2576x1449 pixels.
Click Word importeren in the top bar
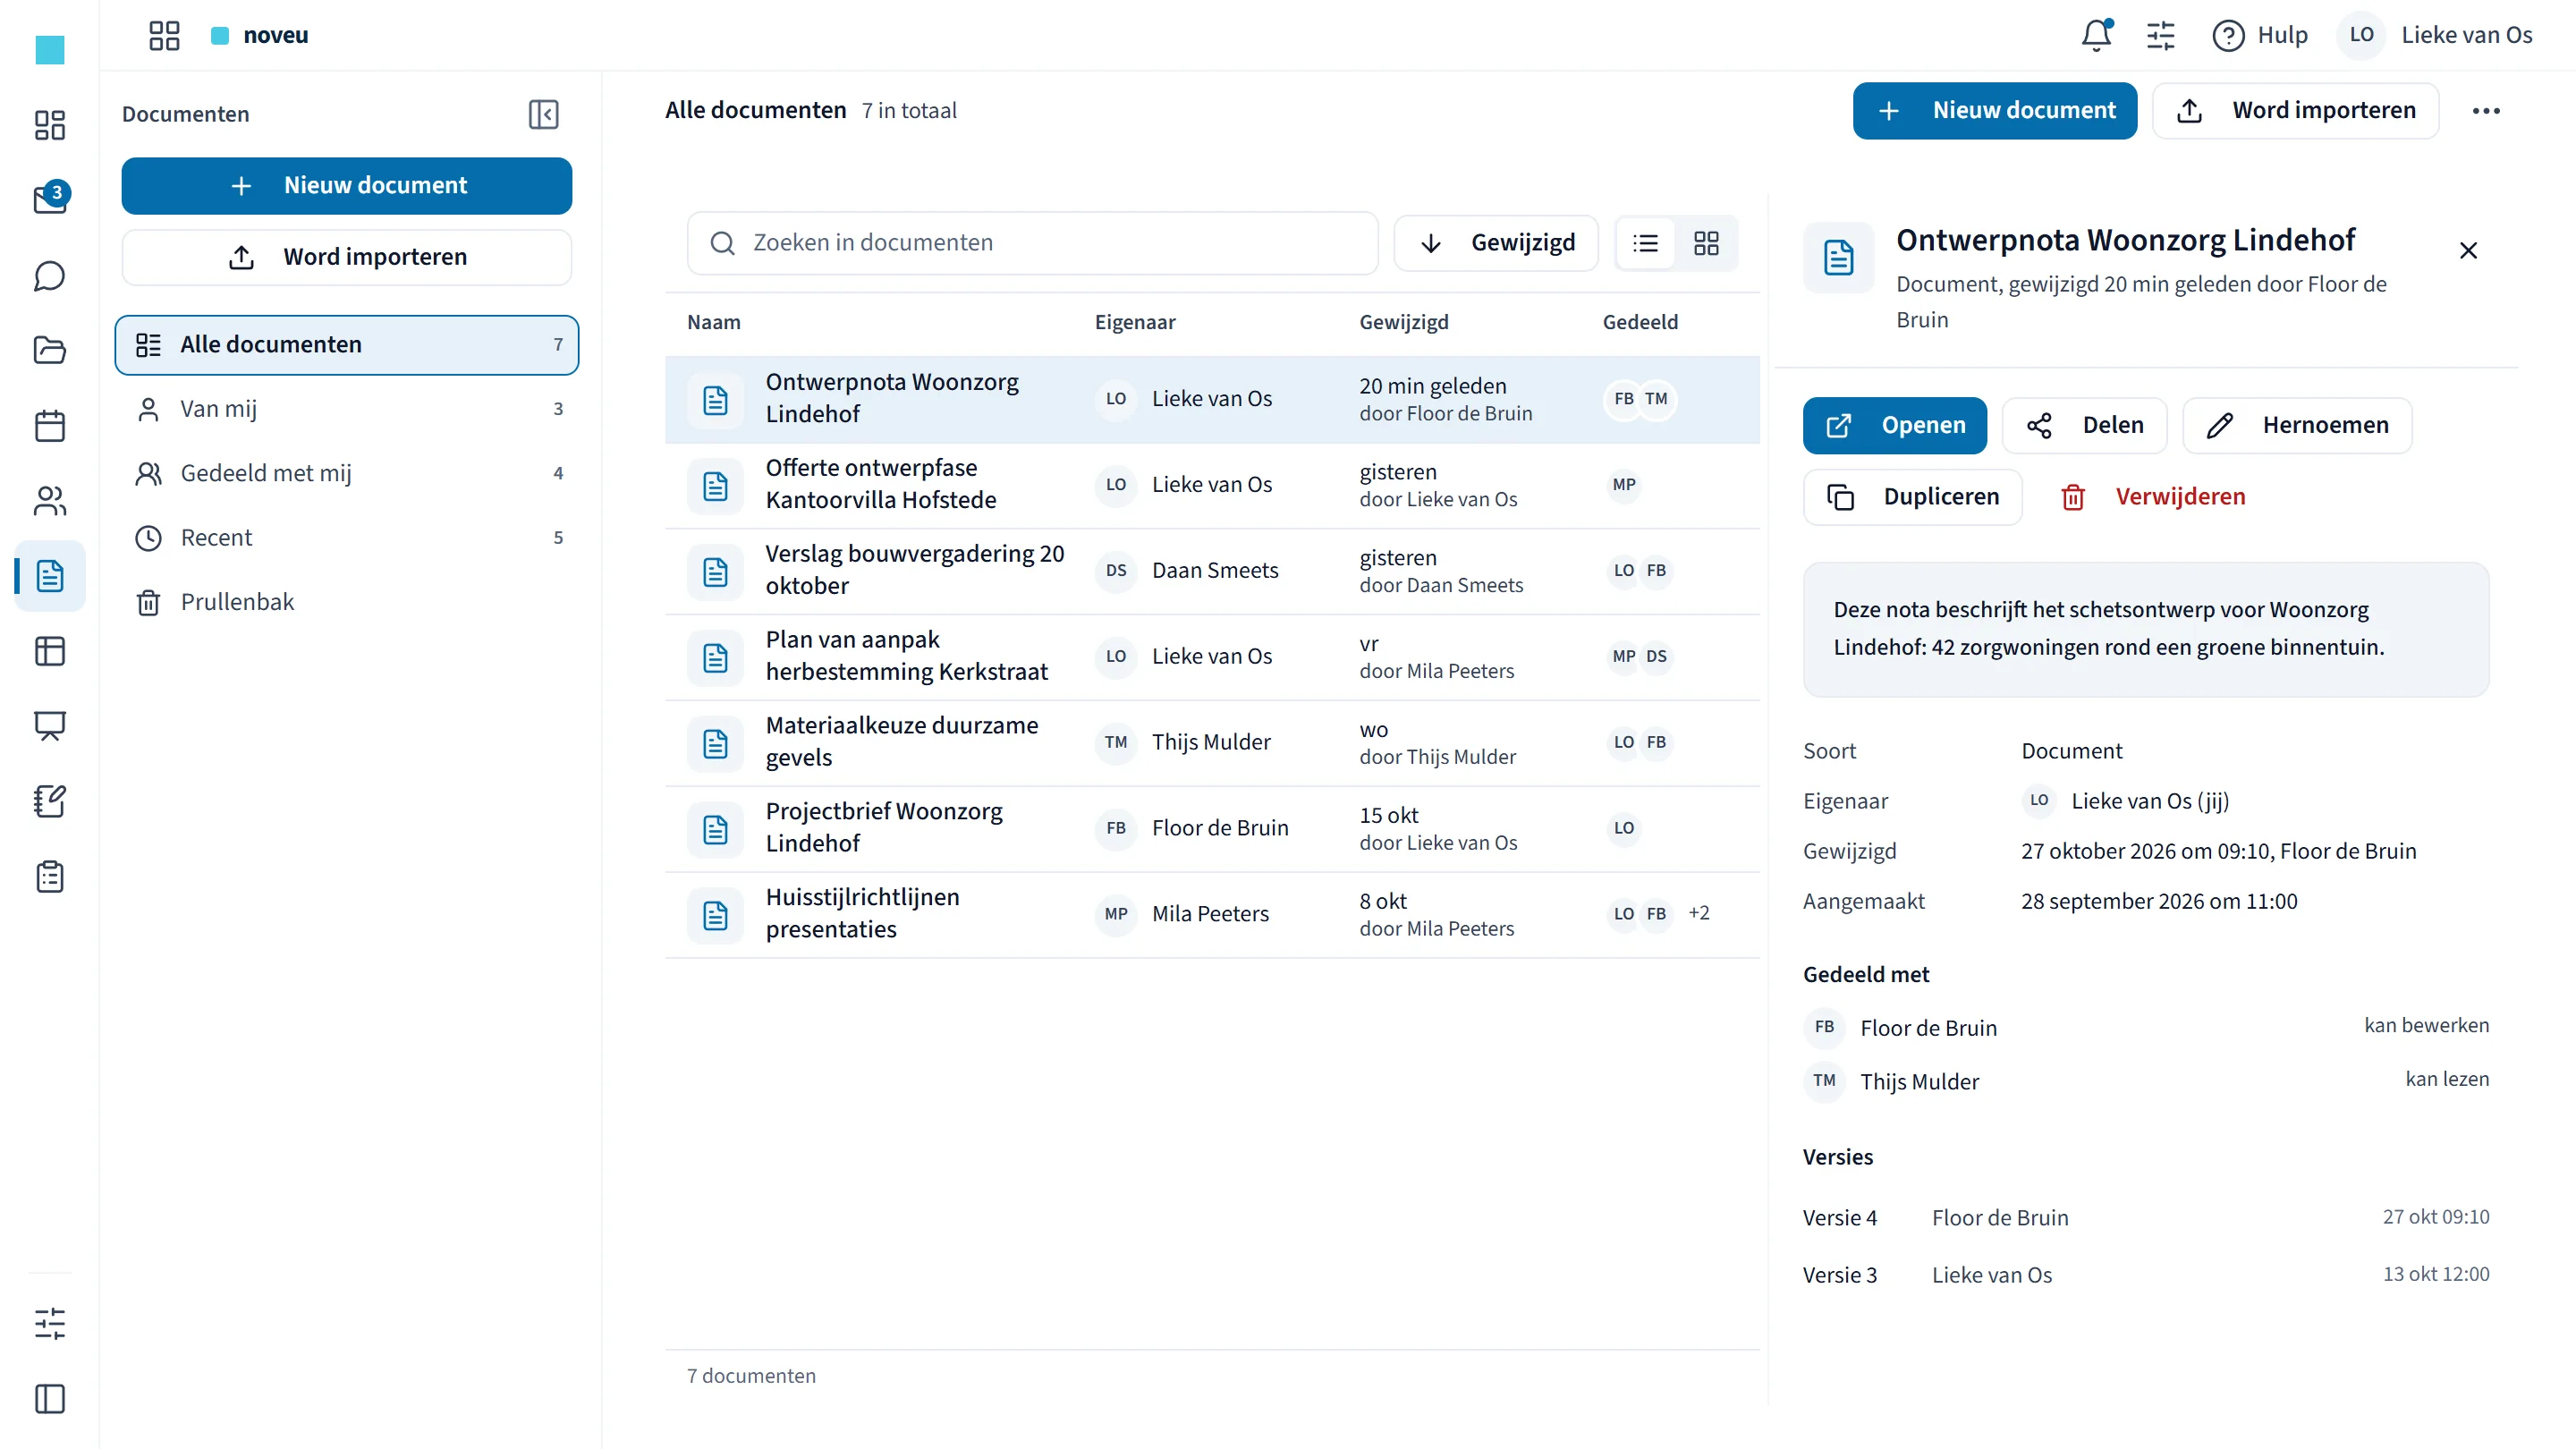tap(2296, 111)
